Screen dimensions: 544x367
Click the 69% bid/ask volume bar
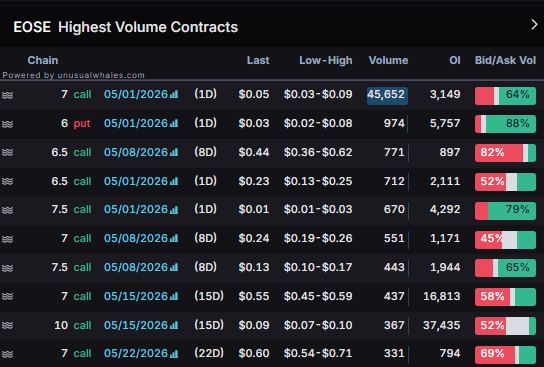point(505,355)
